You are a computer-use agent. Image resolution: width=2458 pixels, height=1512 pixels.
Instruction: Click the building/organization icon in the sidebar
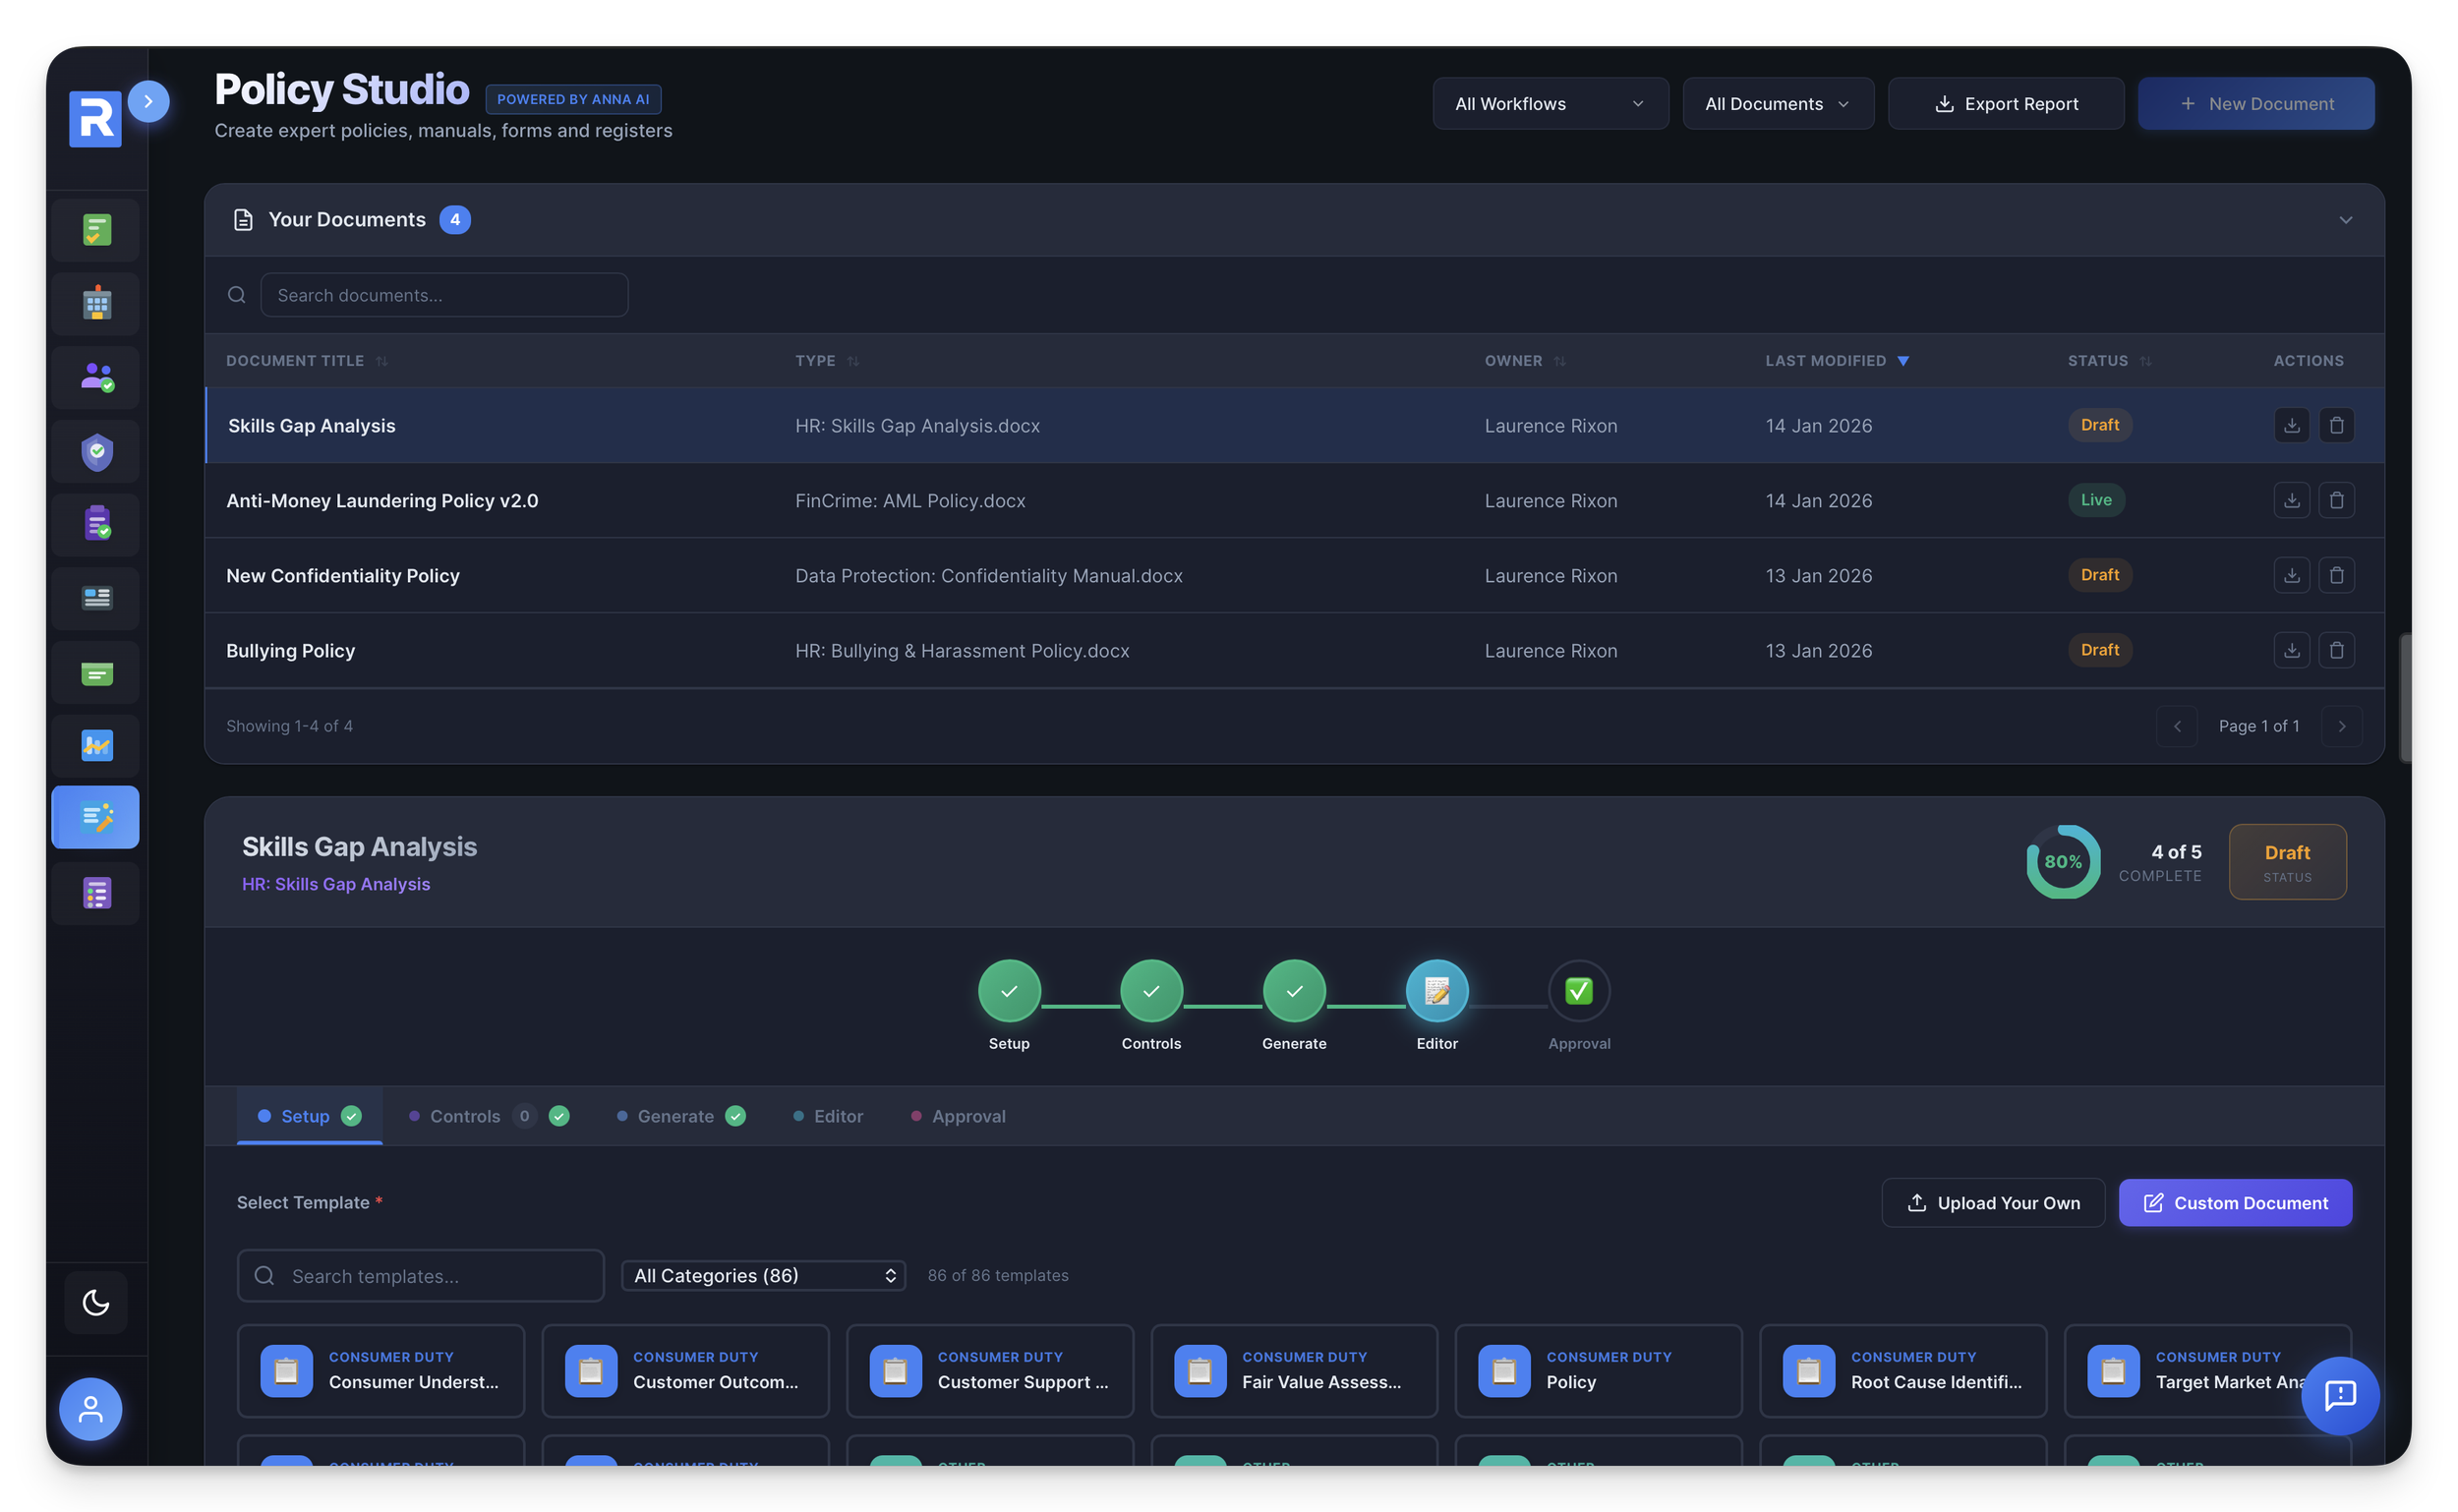95,303
